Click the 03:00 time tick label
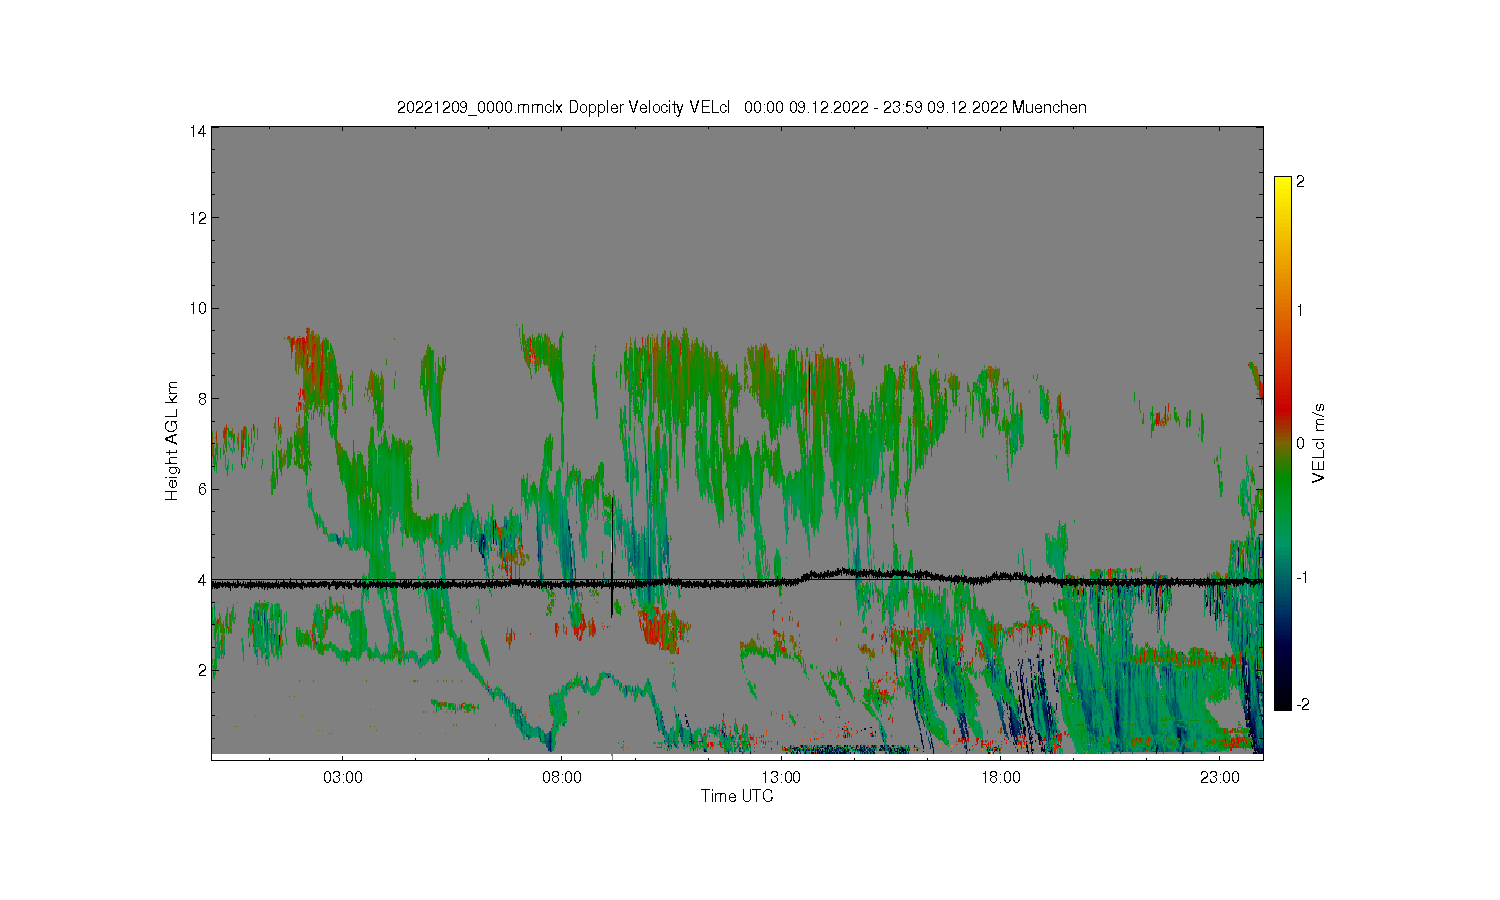Screen dimensions: 1500x900 343,777
